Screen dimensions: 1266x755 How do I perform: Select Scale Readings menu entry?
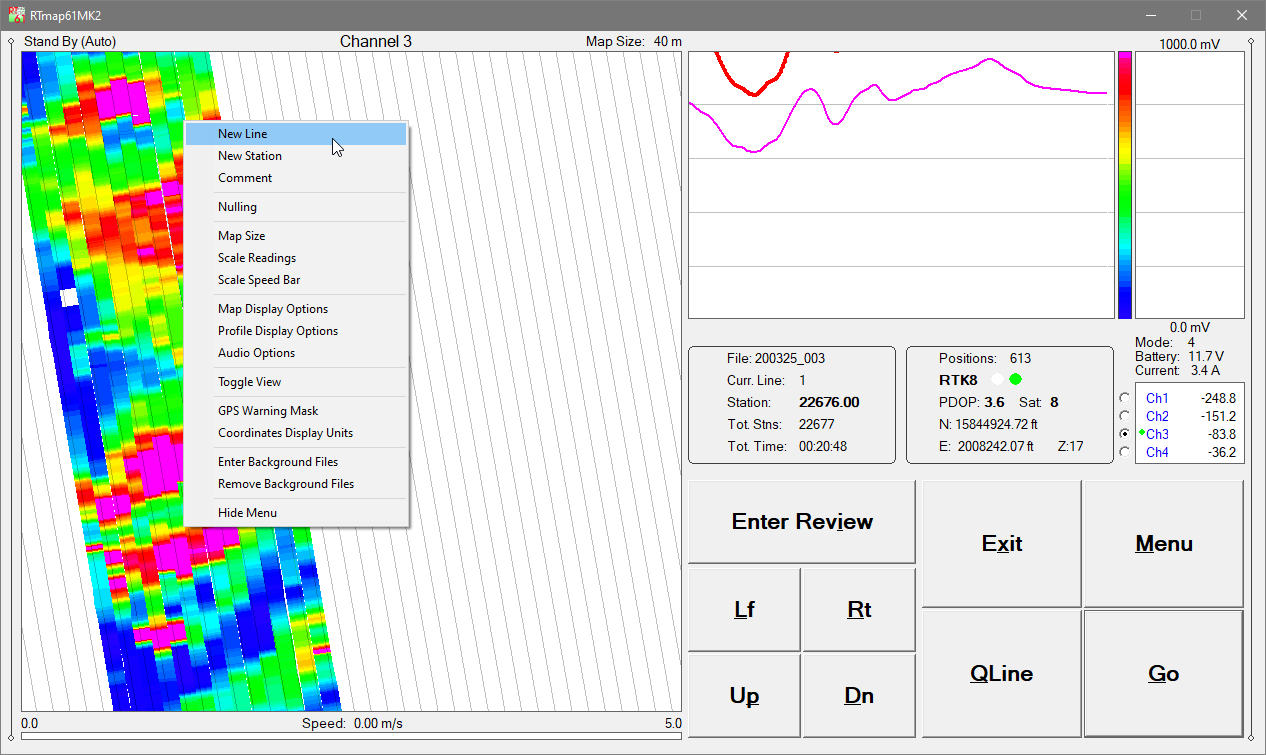pyautogui.click(x=296, y=258)
